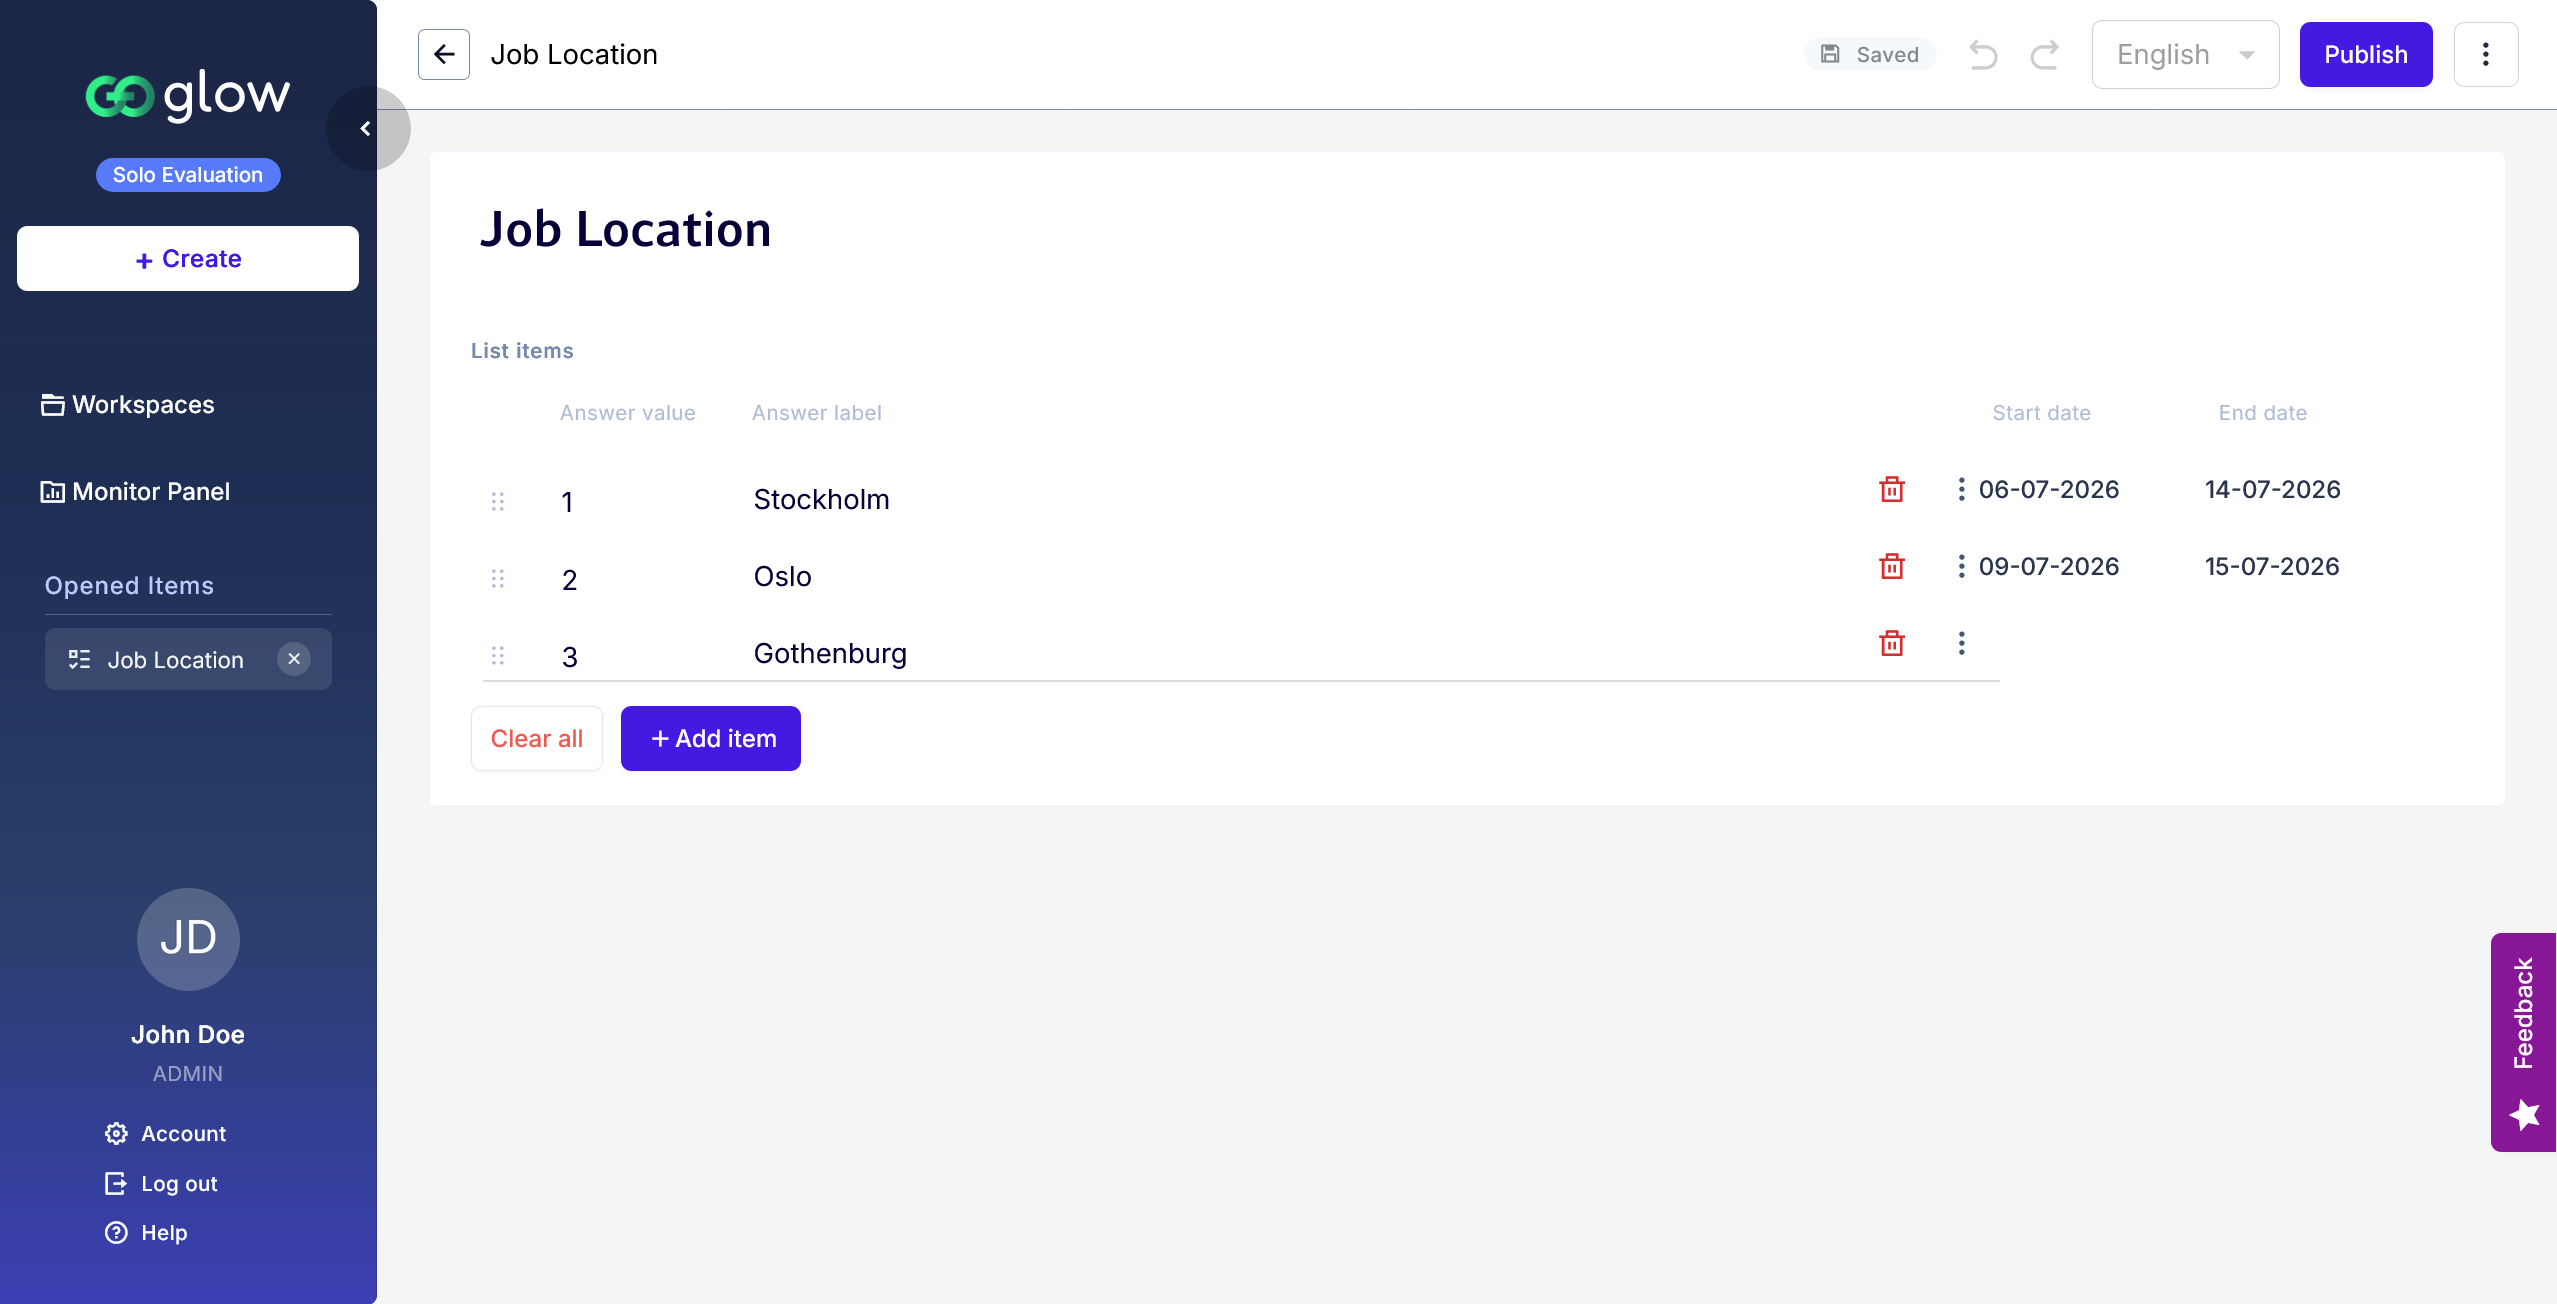Viewport: 2557px width, 1304px height.
Task: Click the back arrow button
Action: point(443,55)
